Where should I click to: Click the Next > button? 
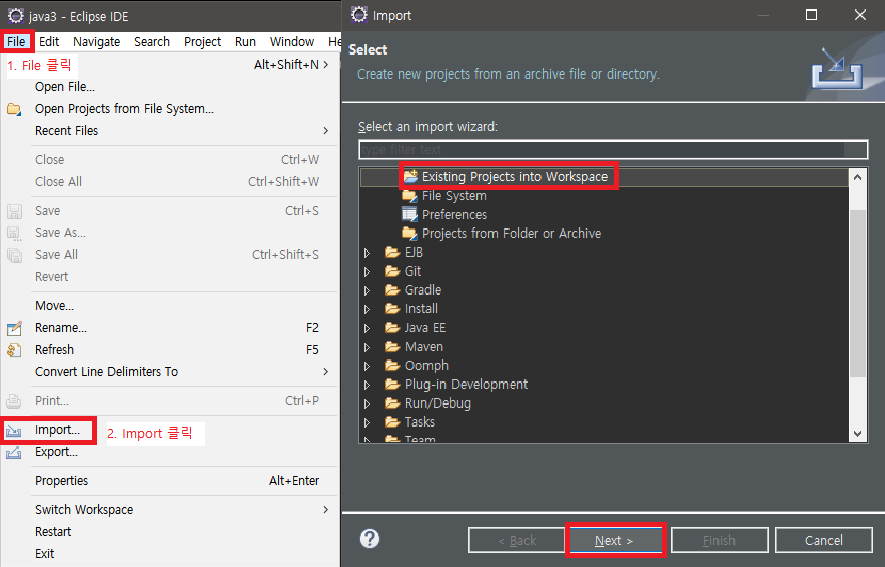coord(615,540)
